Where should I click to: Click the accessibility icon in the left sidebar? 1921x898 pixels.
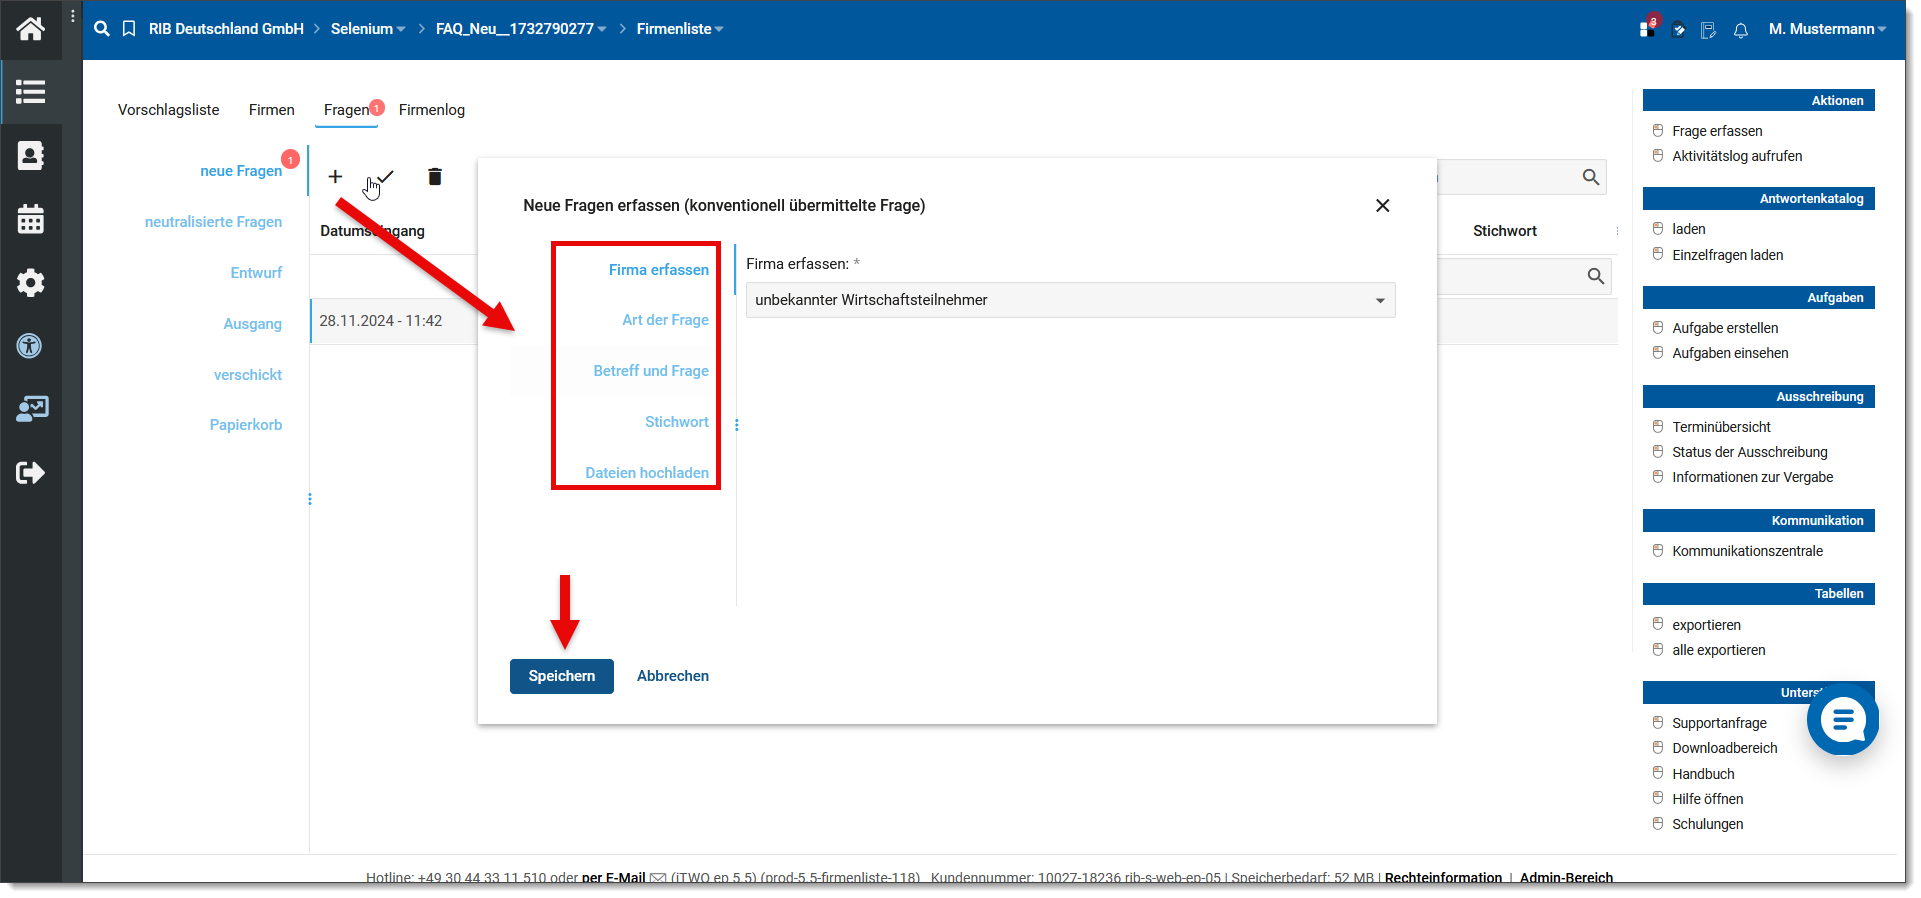[31, 346]
